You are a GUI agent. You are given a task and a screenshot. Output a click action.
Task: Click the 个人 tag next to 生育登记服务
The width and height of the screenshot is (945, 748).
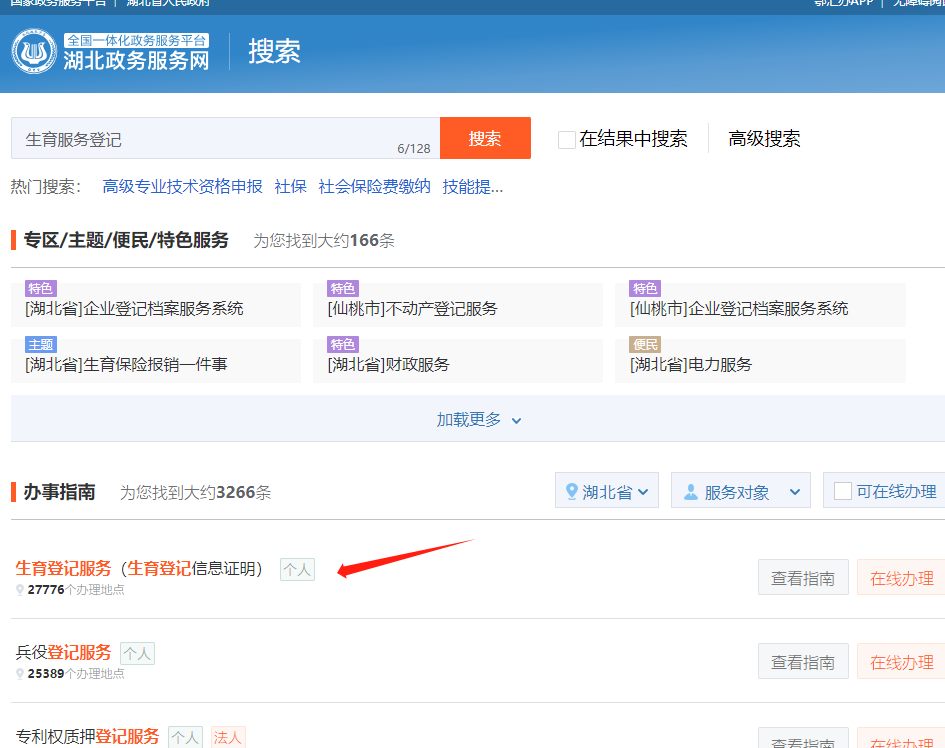point(297,569)
